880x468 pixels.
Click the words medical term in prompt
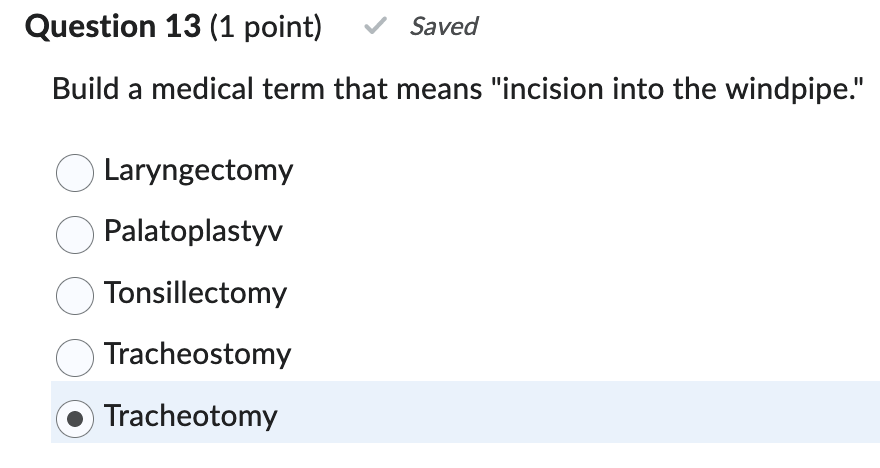(x=238, y=91)
